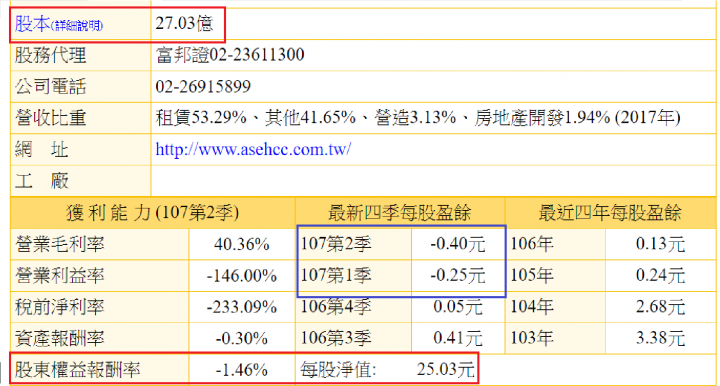Click the 106第4季 quarter label
Viewport: 720px width, 386px height.
336,307
